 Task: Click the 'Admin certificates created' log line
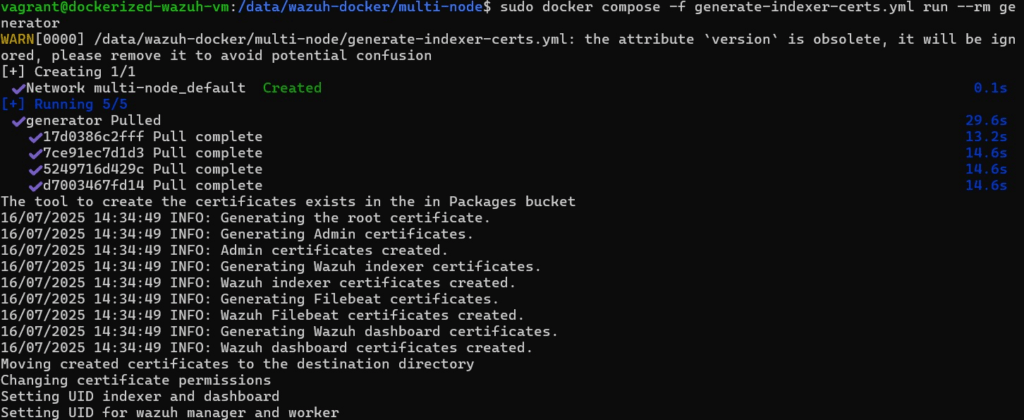click(x=224, y=250)
